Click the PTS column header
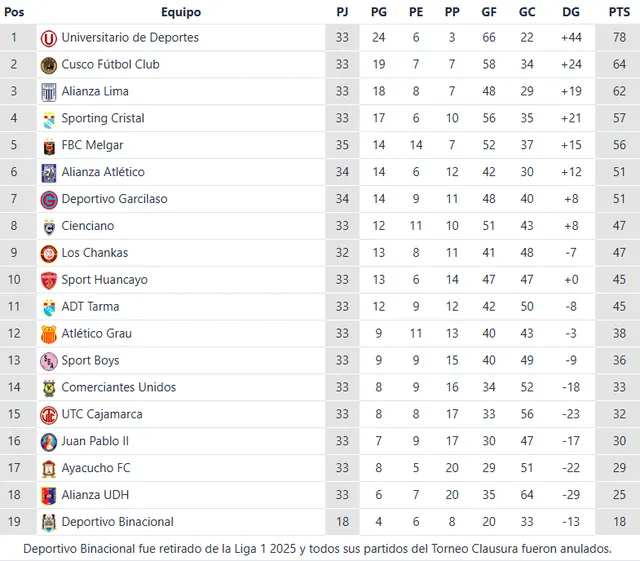 [x=619, y=12]
